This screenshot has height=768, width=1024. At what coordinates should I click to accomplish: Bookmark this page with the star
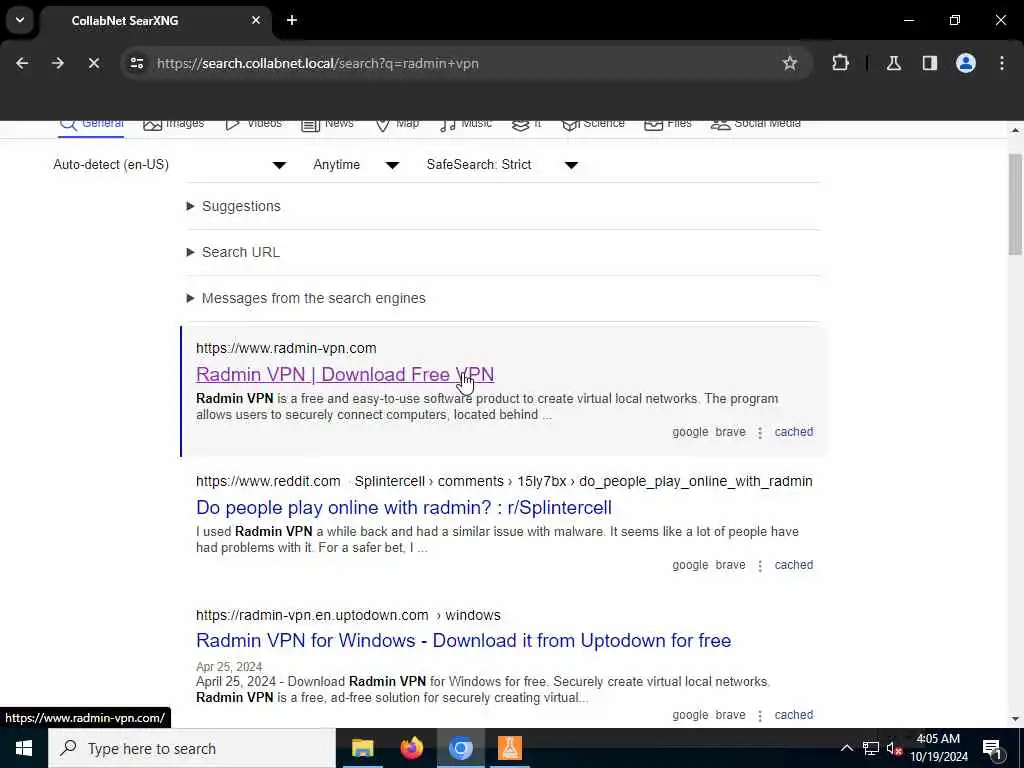[x=790, y=63]
